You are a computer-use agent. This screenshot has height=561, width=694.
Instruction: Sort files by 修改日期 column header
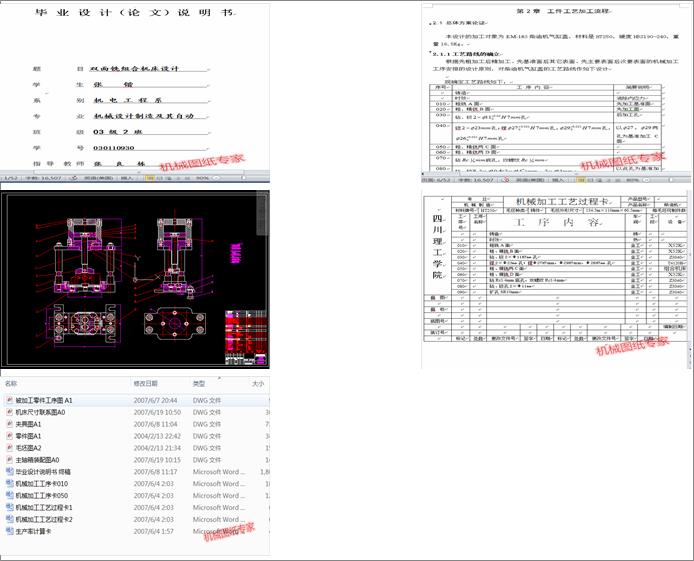(x=146, y=384)
